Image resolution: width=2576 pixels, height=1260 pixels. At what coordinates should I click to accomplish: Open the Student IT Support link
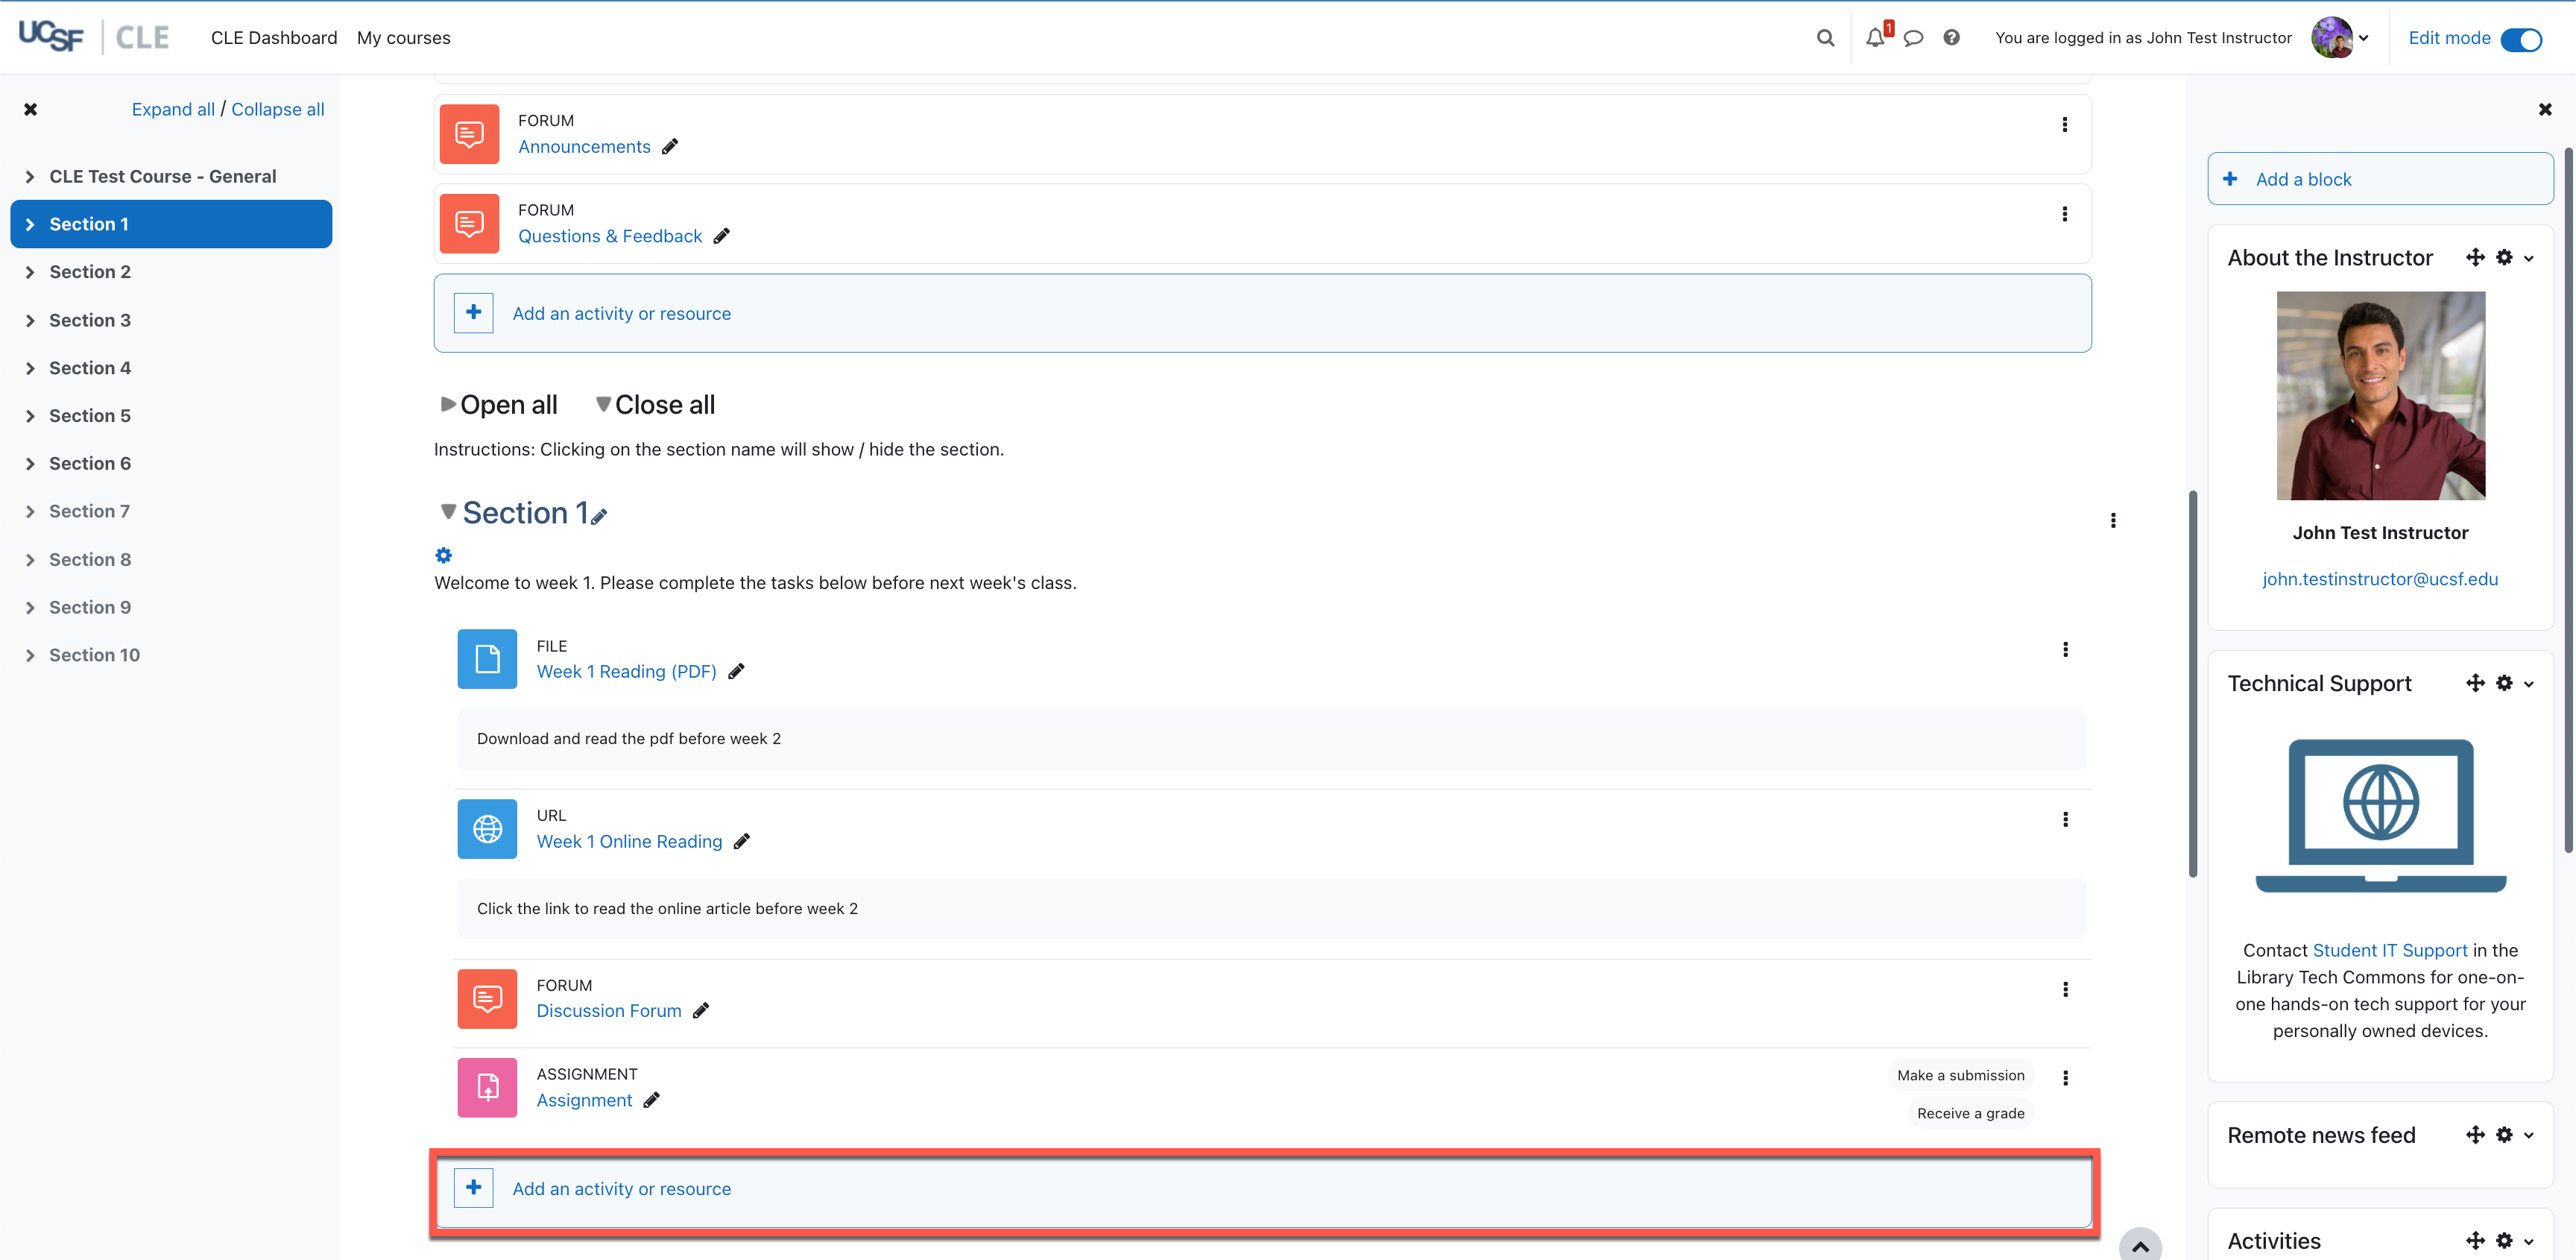[x=2389, y=950]
